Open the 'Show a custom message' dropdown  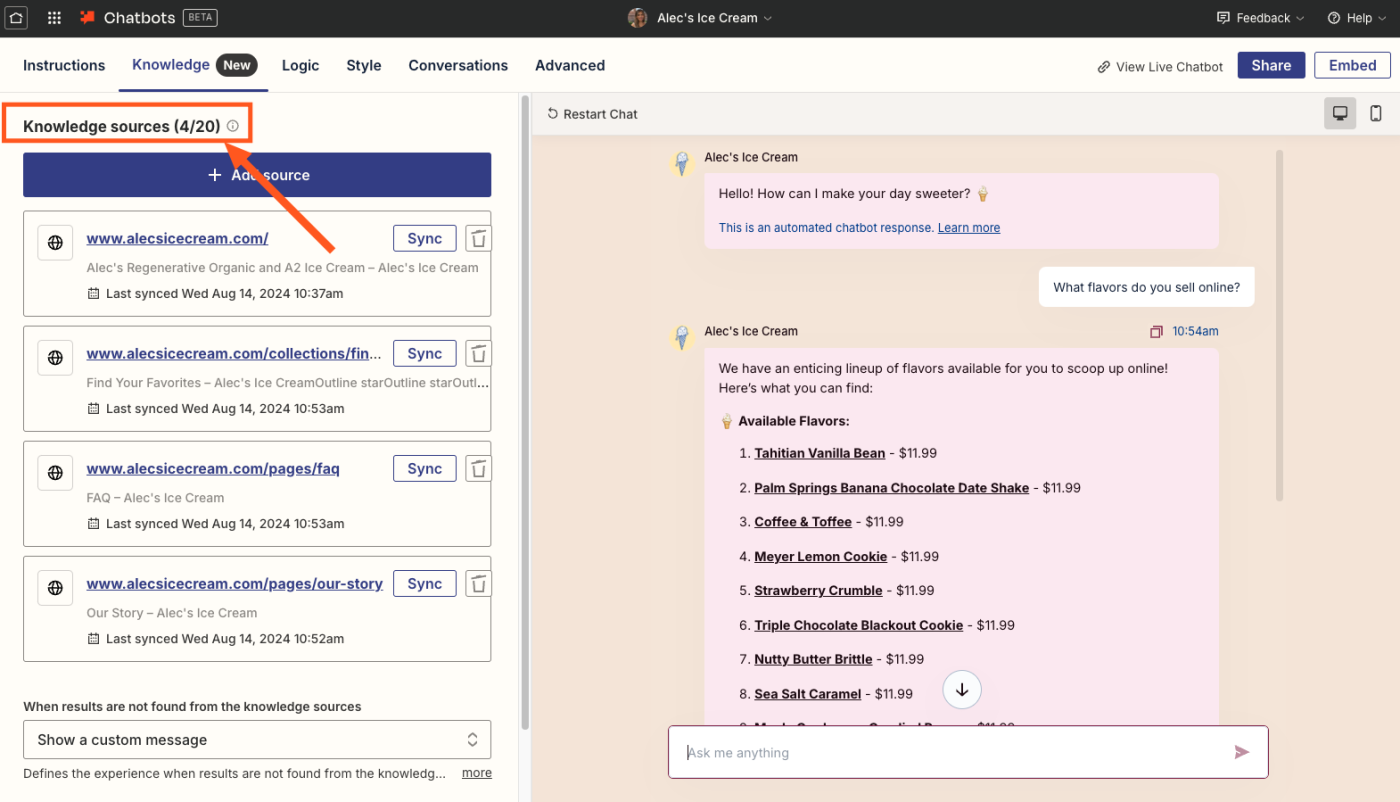pyautogui.click(x=257, y=740)
